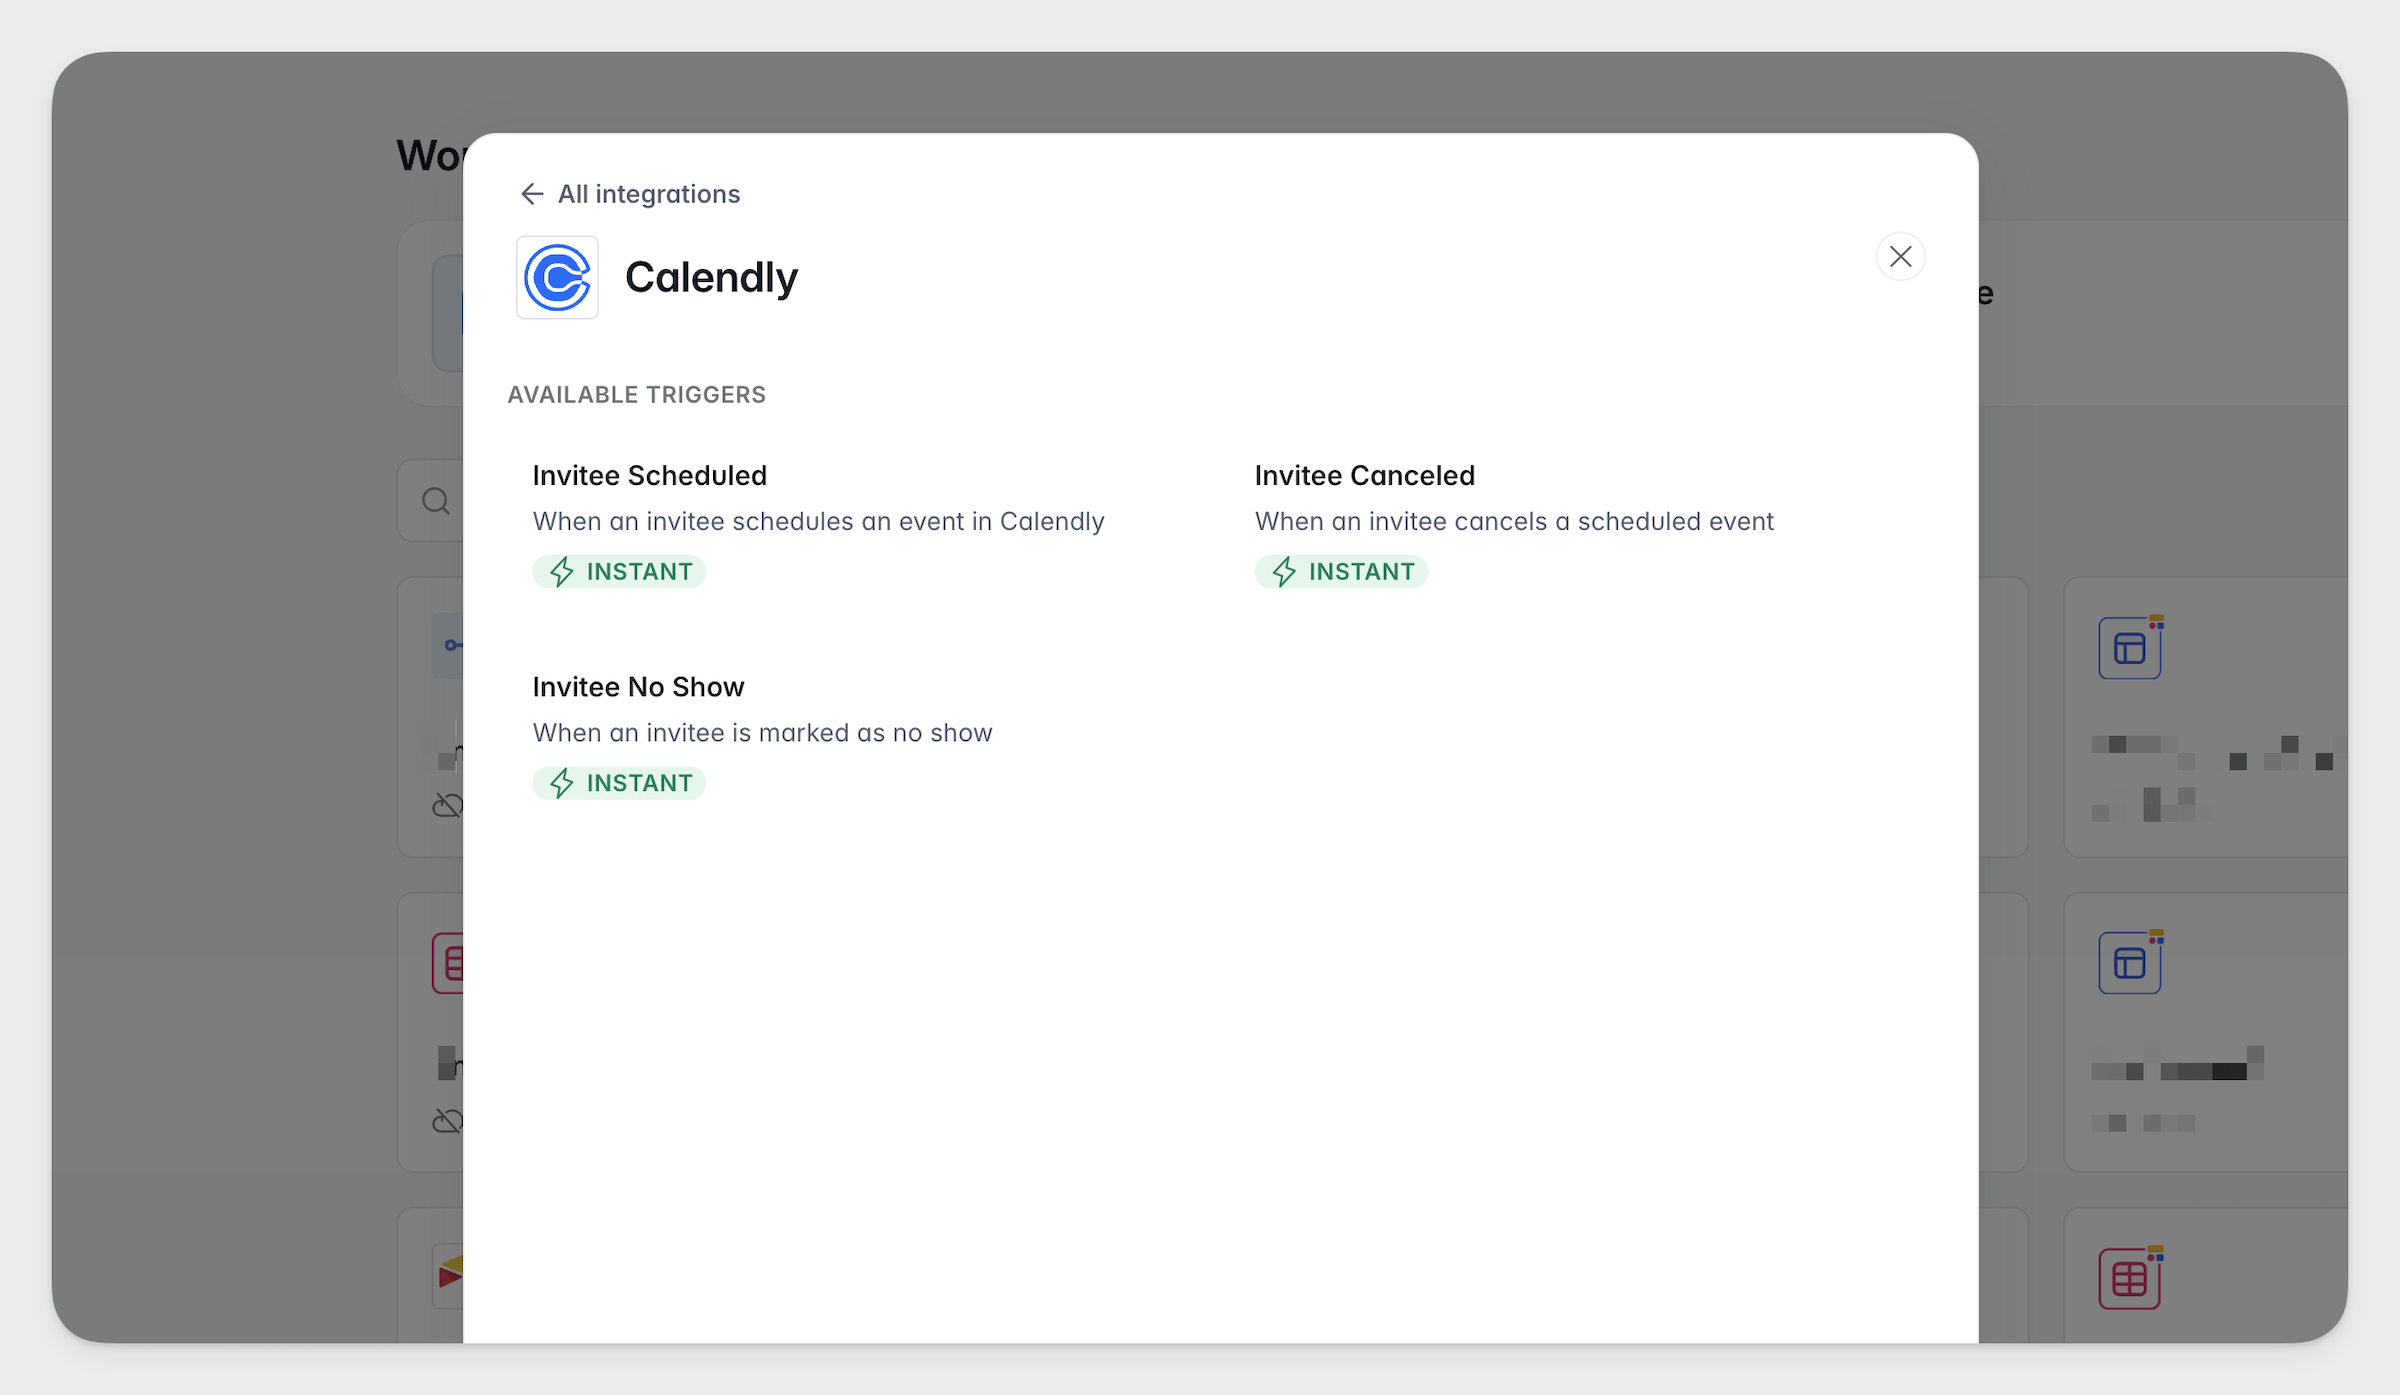
Task: Click the Calendly title text
Action: [x=711, y=277]
